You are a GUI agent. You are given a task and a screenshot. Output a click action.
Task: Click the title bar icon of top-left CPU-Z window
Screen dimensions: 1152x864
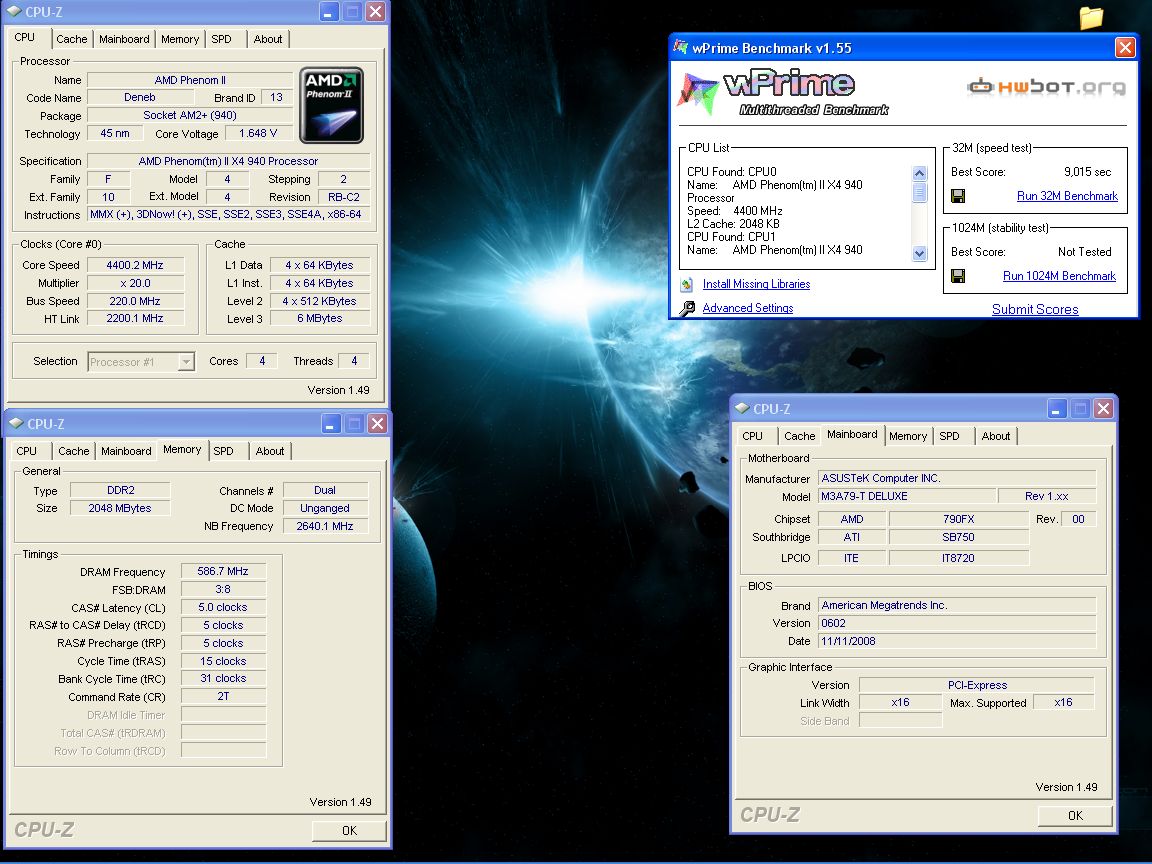(x=14, y=11)
